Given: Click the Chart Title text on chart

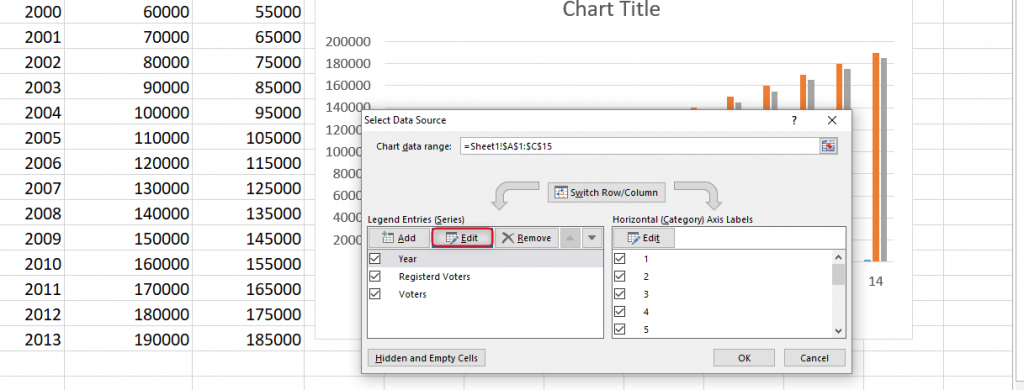Looking at the screenshot, I should point(611,9).
